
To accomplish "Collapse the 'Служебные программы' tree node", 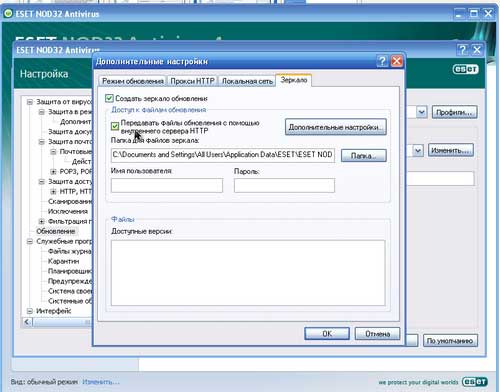I will pos(30,241).
